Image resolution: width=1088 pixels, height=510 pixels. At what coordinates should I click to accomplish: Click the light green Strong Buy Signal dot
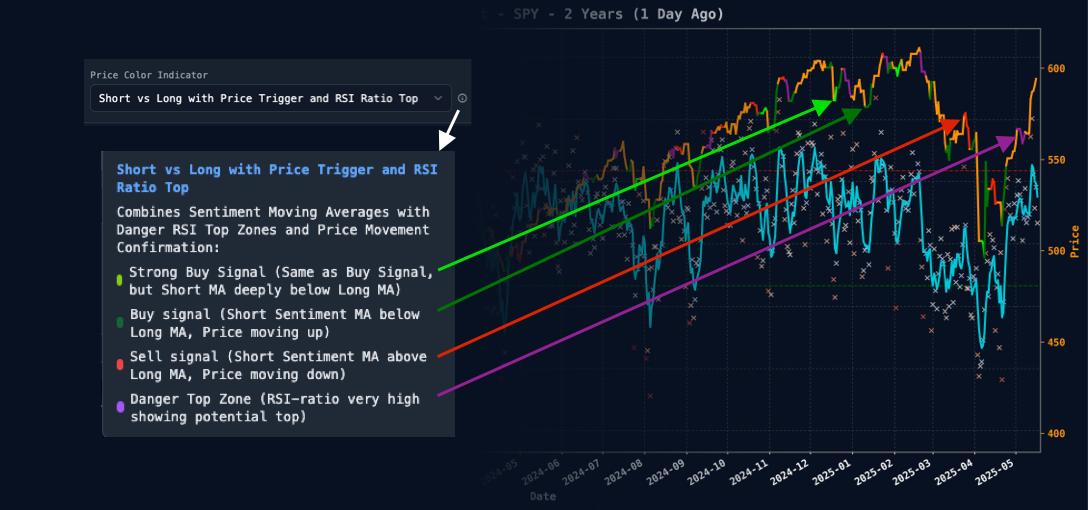pyautogui.click(x=120, y=280)
